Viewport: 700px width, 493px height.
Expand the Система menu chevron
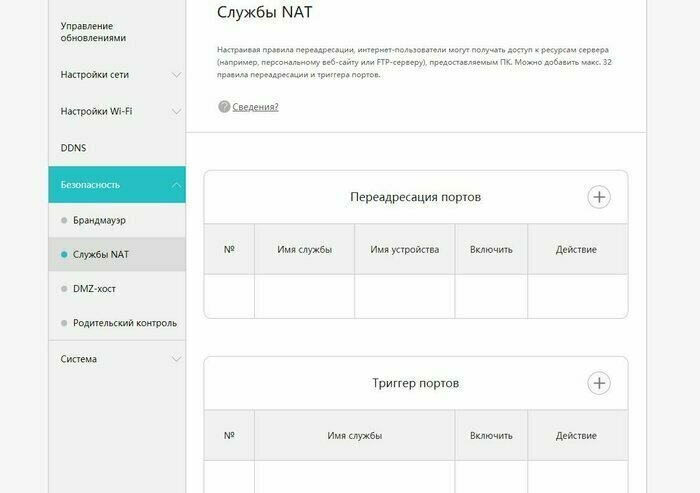(176, 359)
